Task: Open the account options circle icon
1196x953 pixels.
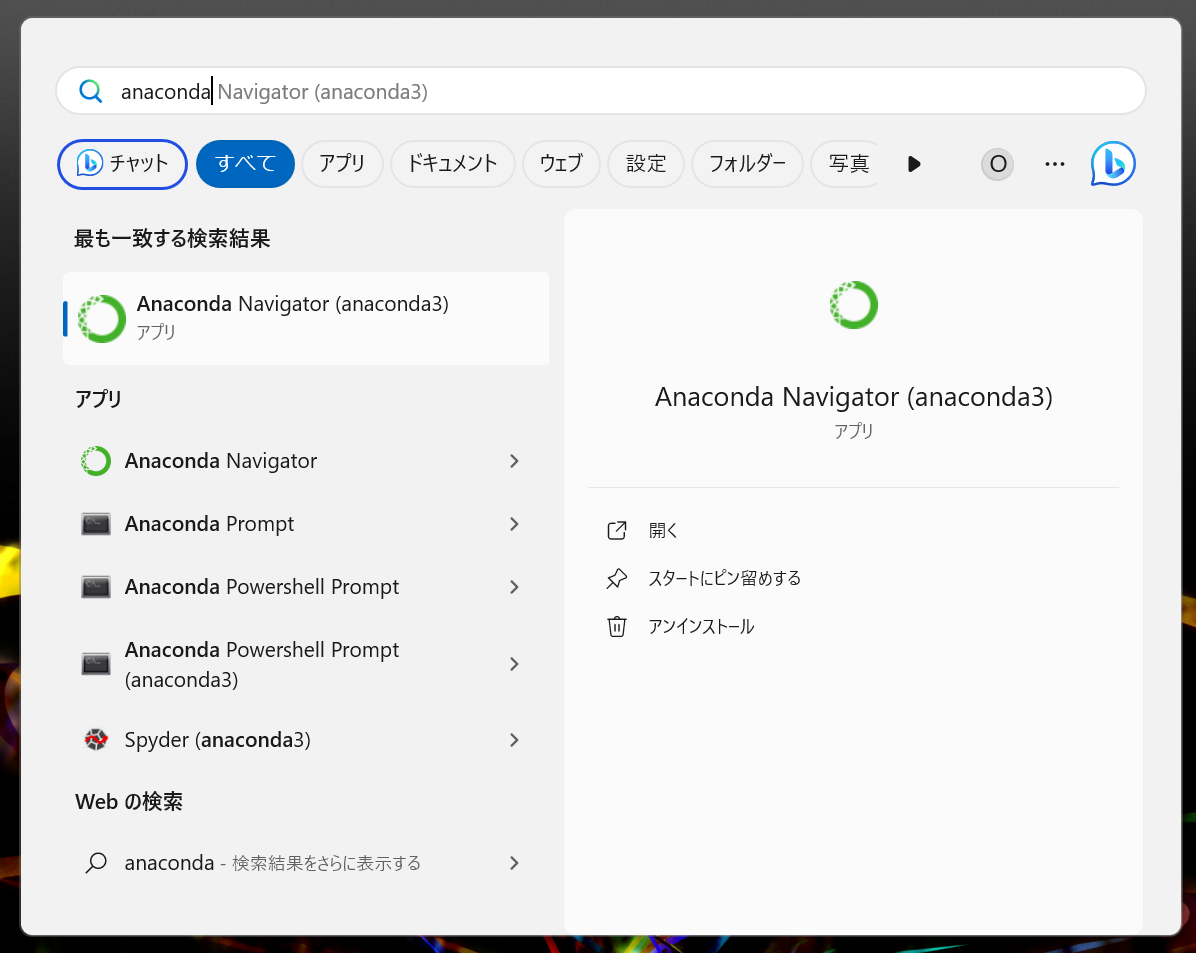Action: click(x=997, y=164)
